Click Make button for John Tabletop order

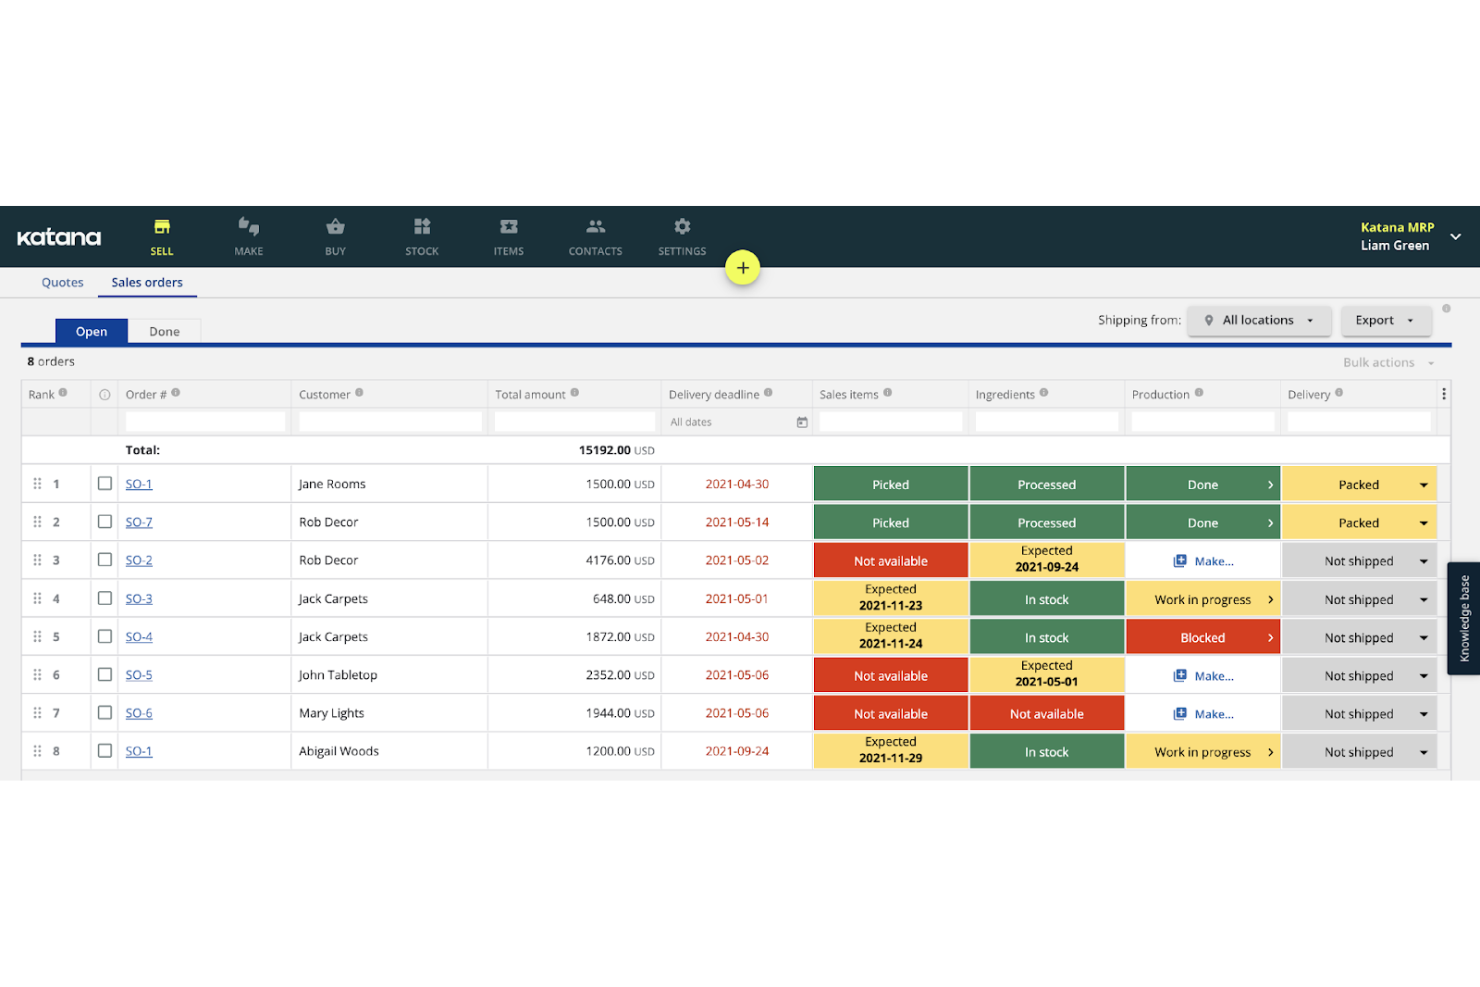coord(1203,676)
